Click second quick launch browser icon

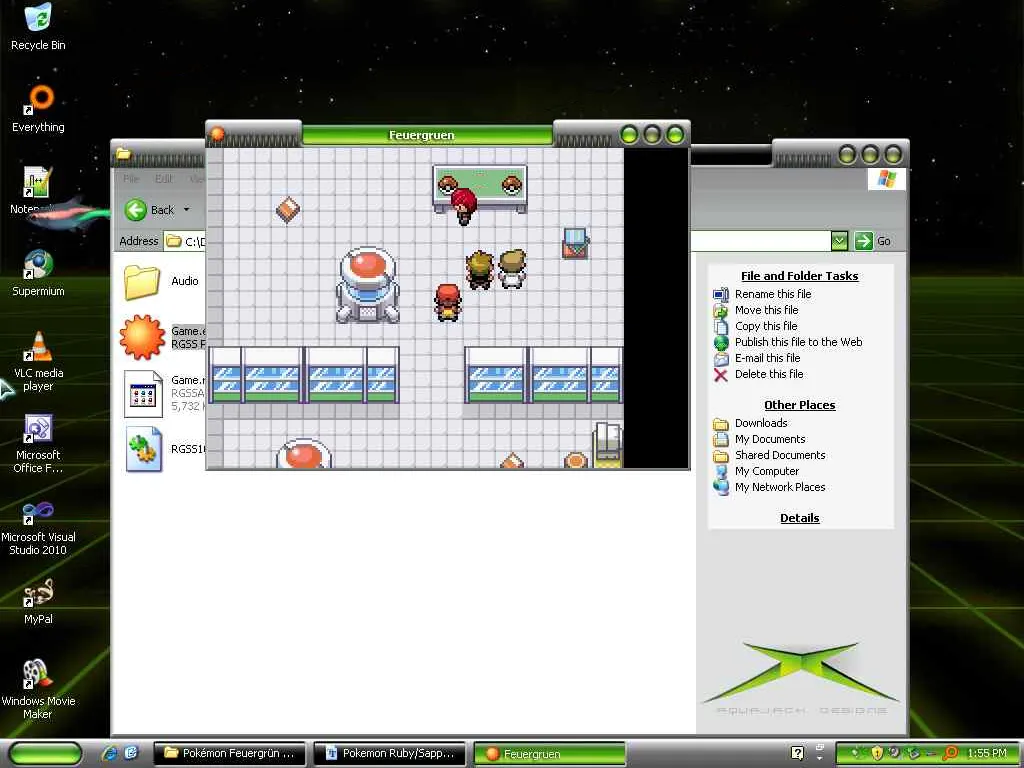click(131, 754)
